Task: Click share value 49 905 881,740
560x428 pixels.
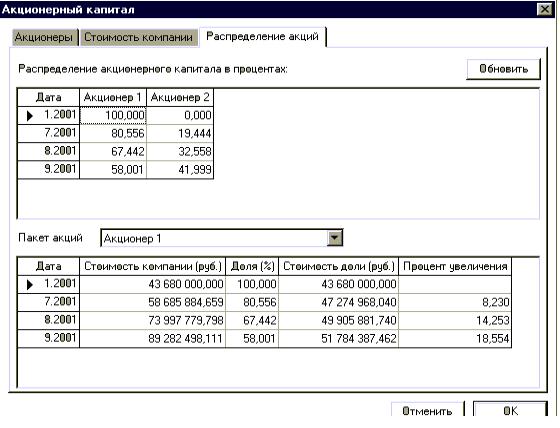Action: 339,320
